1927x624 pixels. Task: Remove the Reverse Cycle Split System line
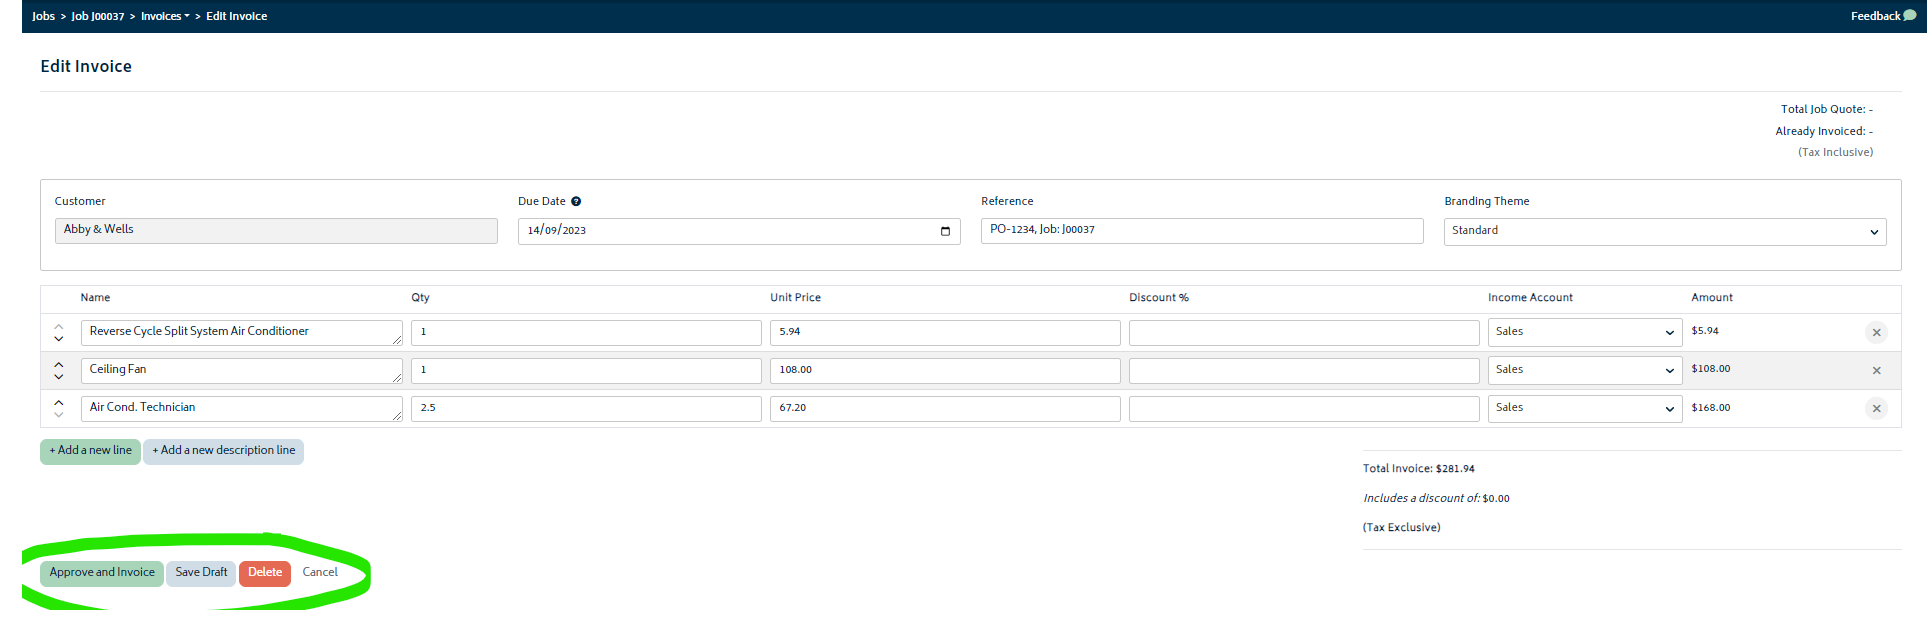[1876, 332]
